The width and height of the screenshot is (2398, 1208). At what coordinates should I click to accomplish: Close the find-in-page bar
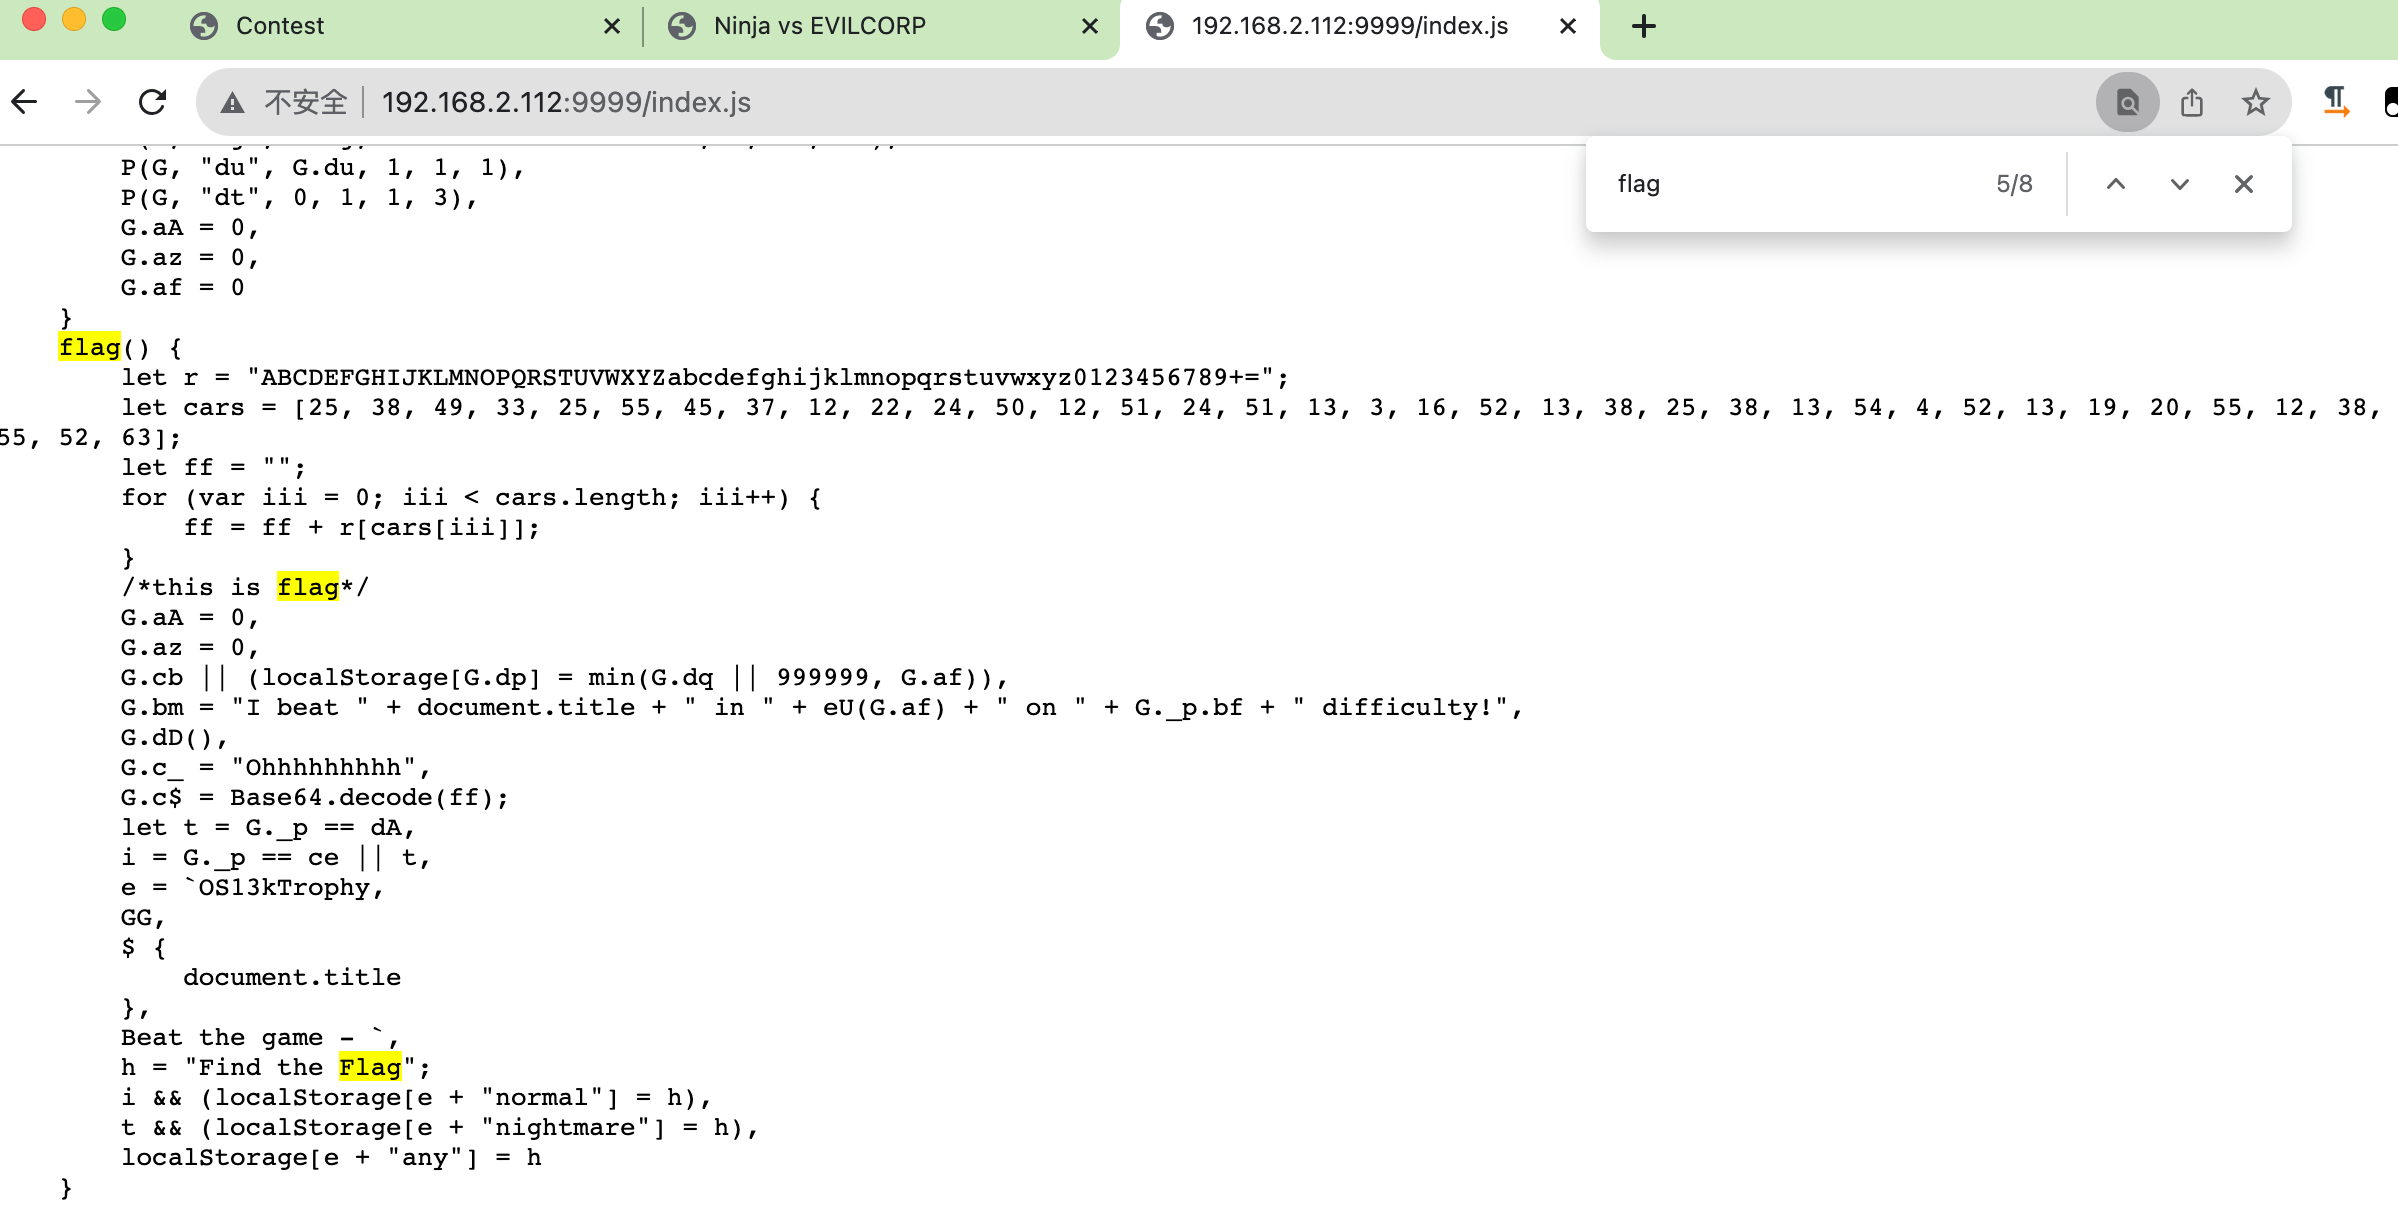pos(2244,184)
